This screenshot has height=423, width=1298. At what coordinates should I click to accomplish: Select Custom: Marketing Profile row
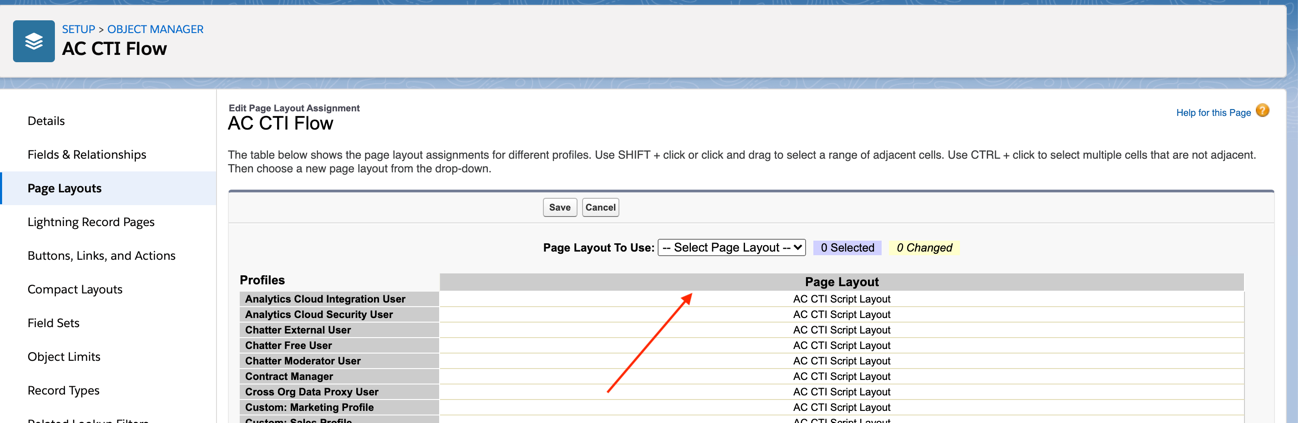pyautogui.click(x=339, y=407)
